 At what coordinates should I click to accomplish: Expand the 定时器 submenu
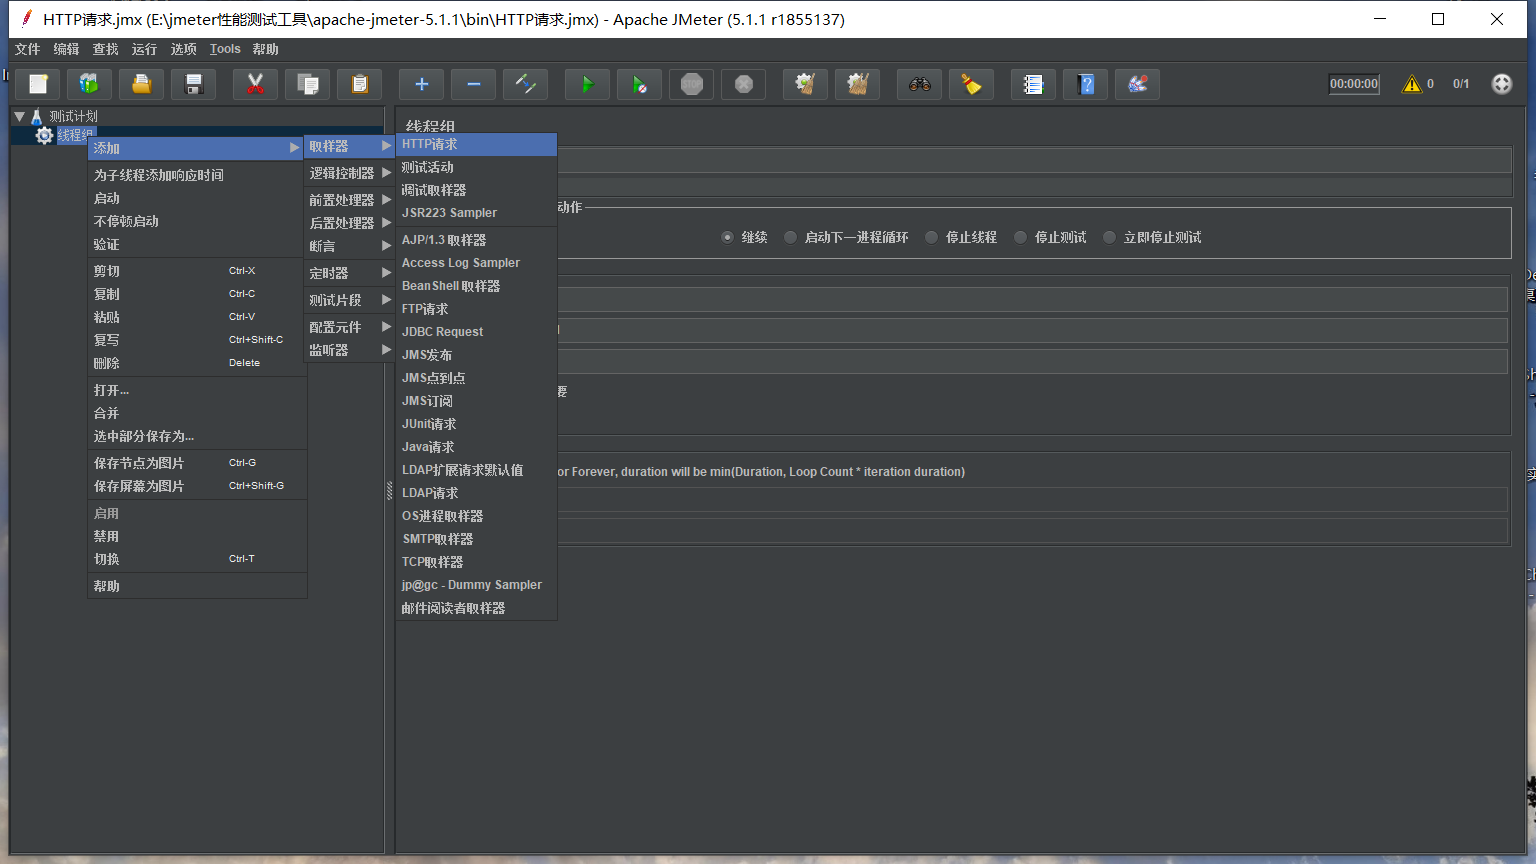pos(348,273)
